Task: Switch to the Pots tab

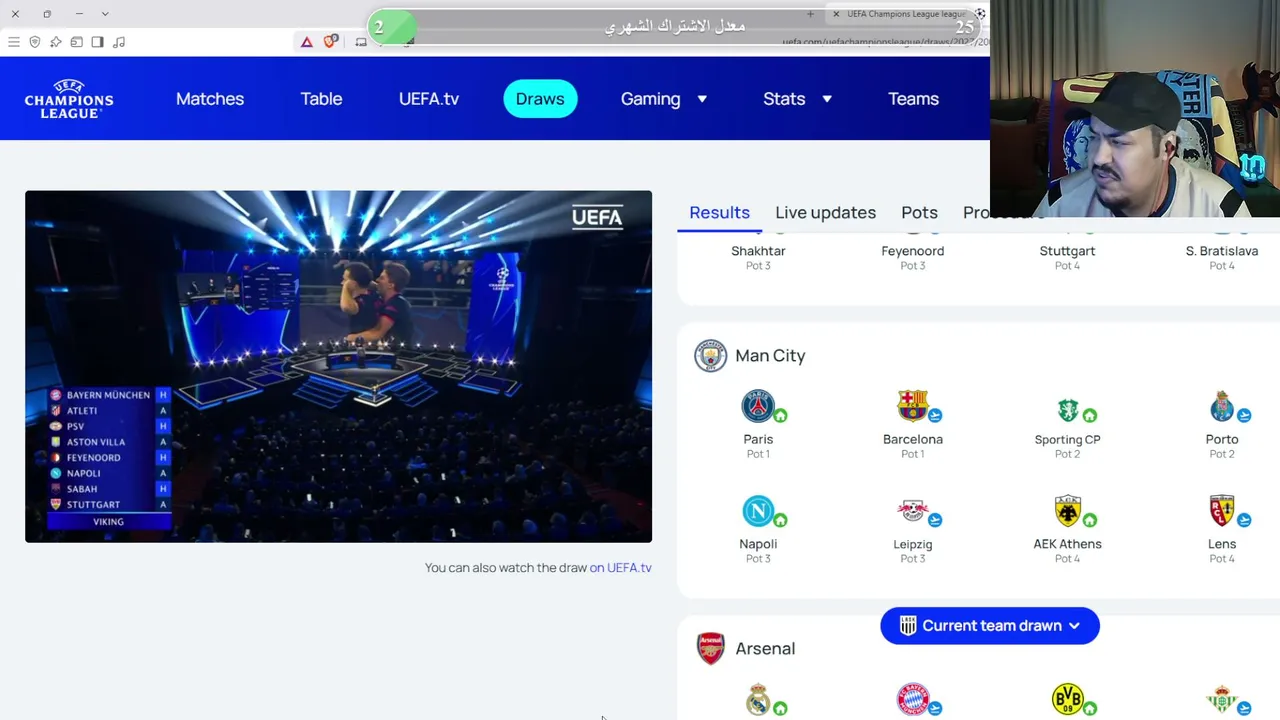Action: (x=919, y=212)
